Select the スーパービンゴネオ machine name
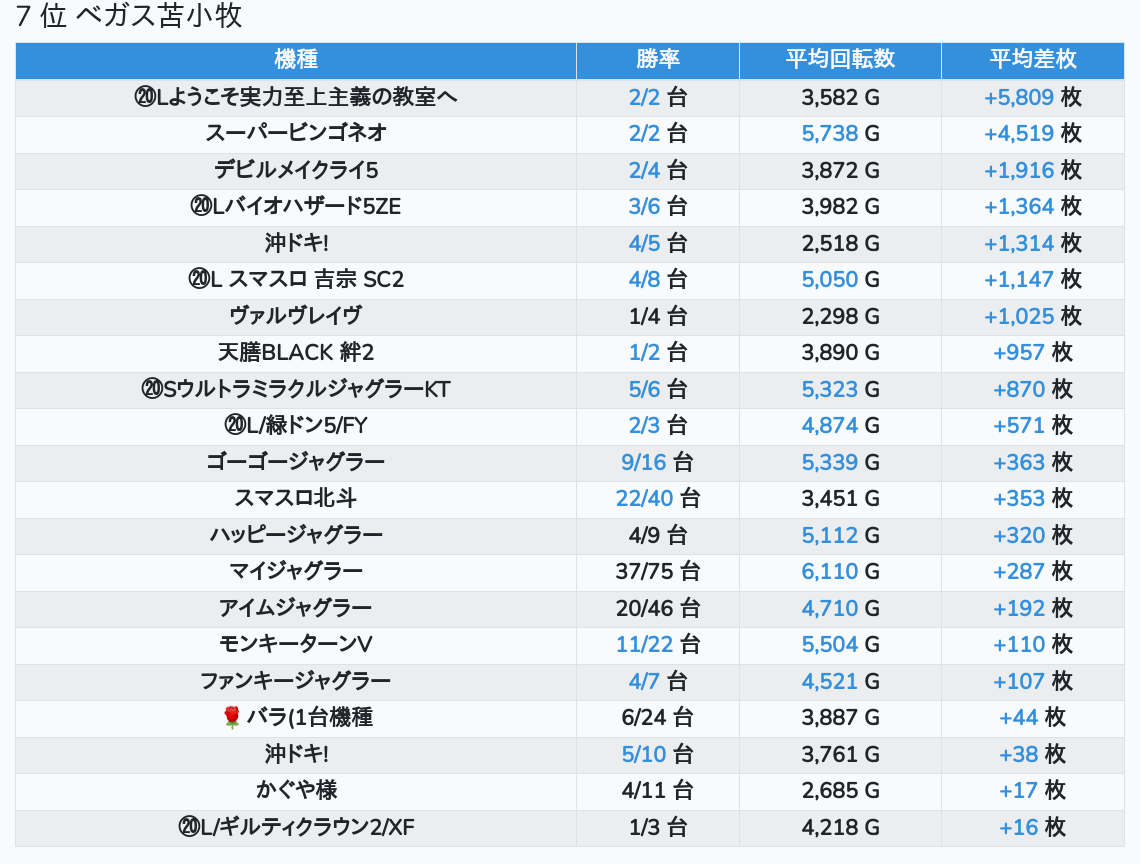The width and height of the screenshot is (1140, 864). point(296,133)
